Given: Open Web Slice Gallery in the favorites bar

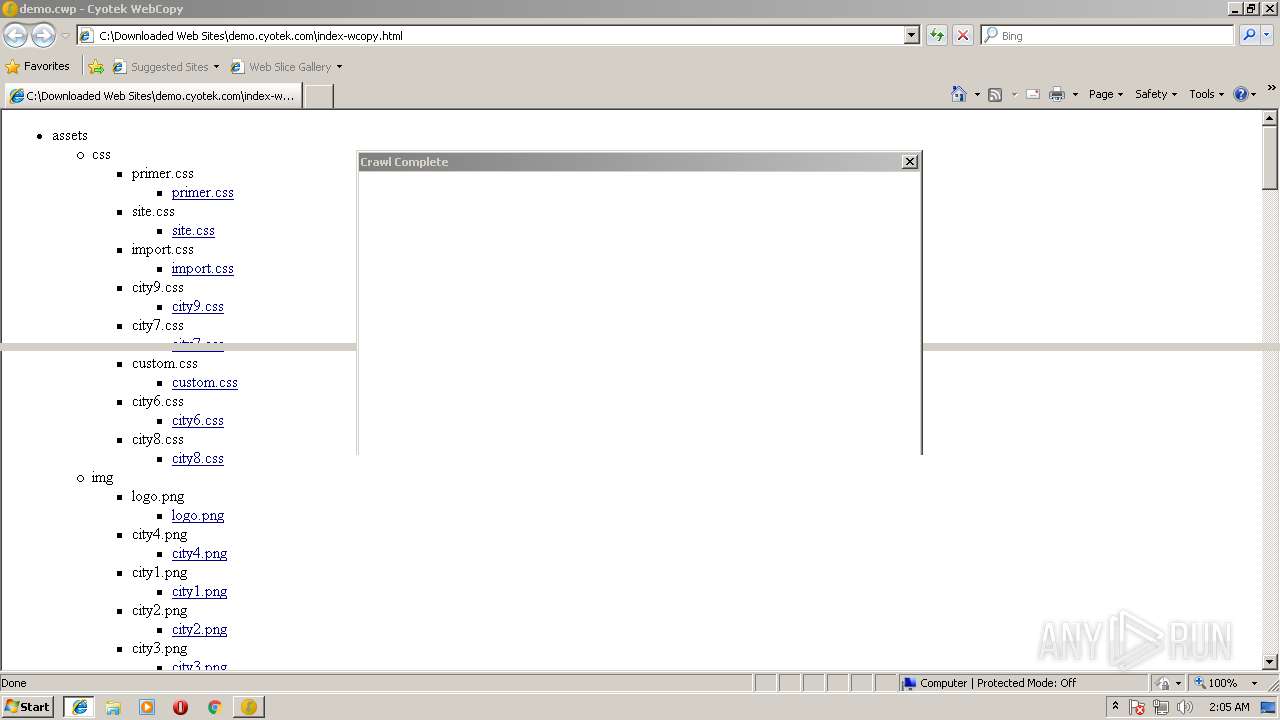Looking at the screenshot, I should click(286, 67).
